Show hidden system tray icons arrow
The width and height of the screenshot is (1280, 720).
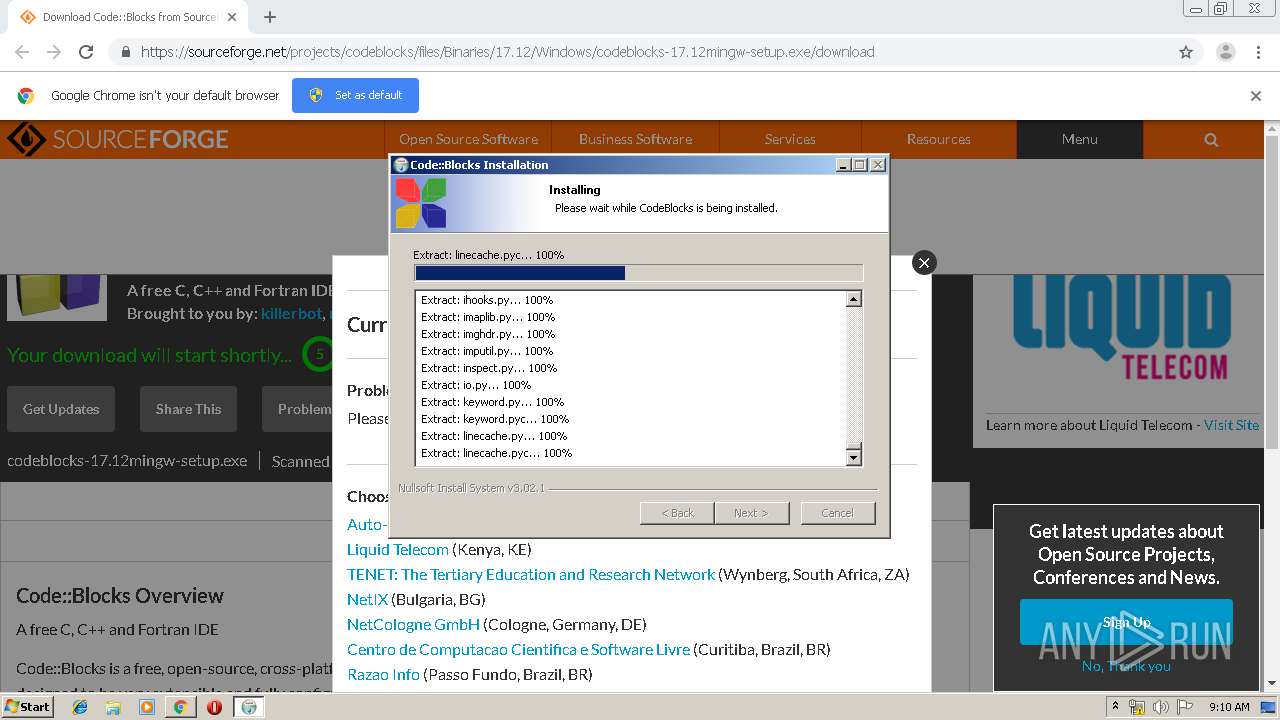coord(1116,706)
